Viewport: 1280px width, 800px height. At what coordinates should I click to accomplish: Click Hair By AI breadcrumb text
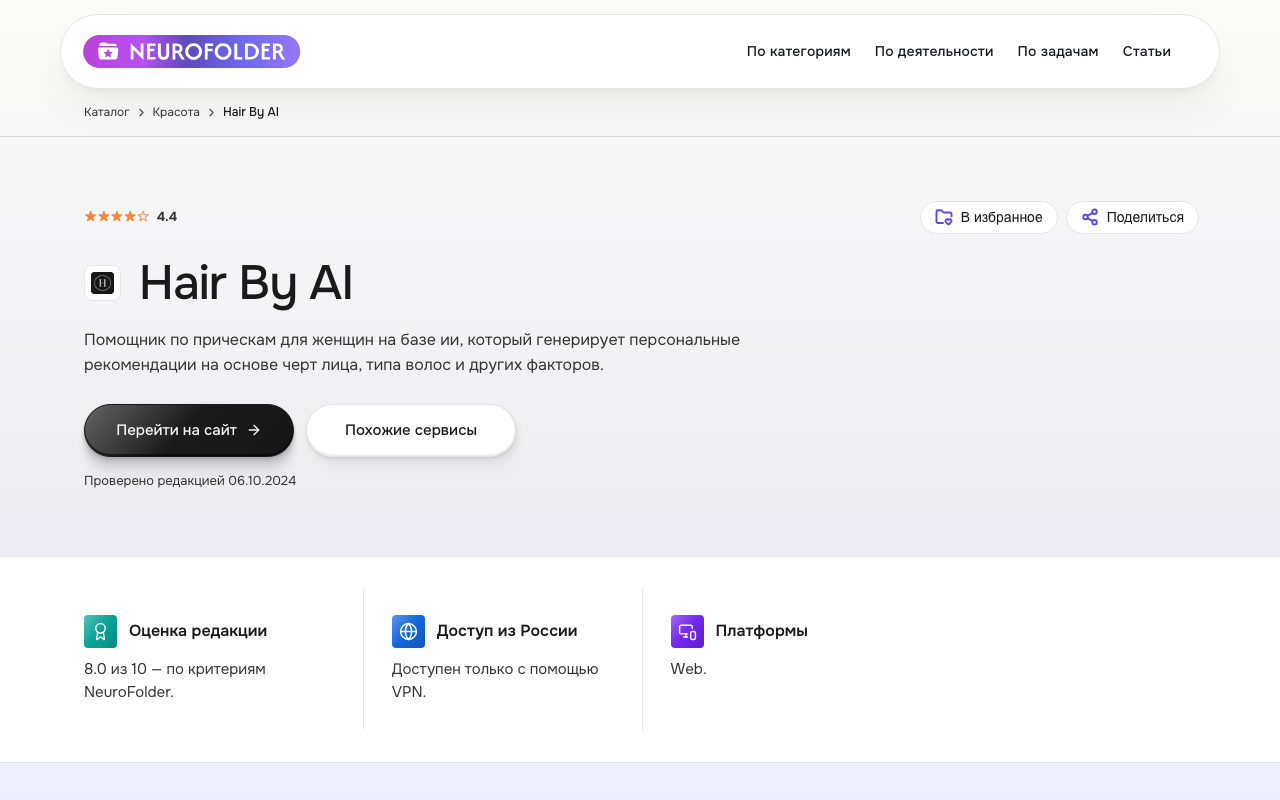(251, 112)
